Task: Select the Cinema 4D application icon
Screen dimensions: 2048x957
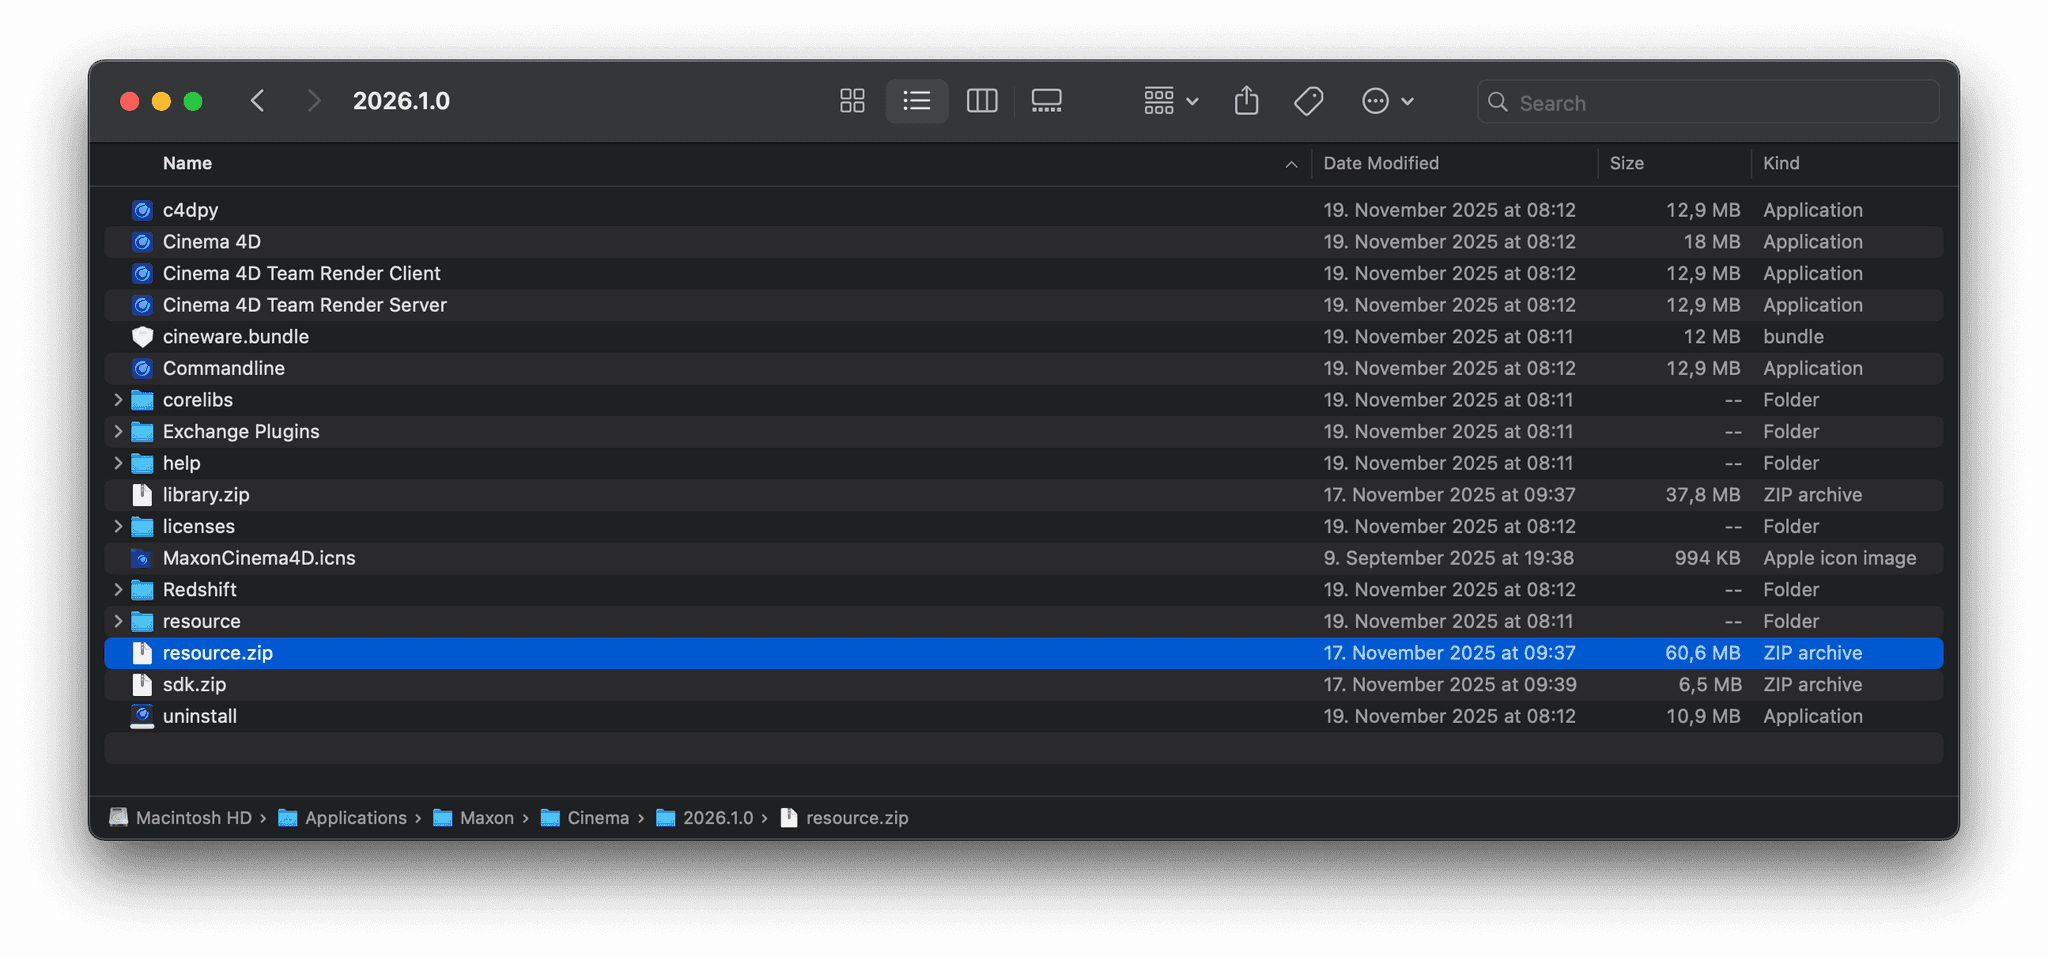Action: coord(143,242)
